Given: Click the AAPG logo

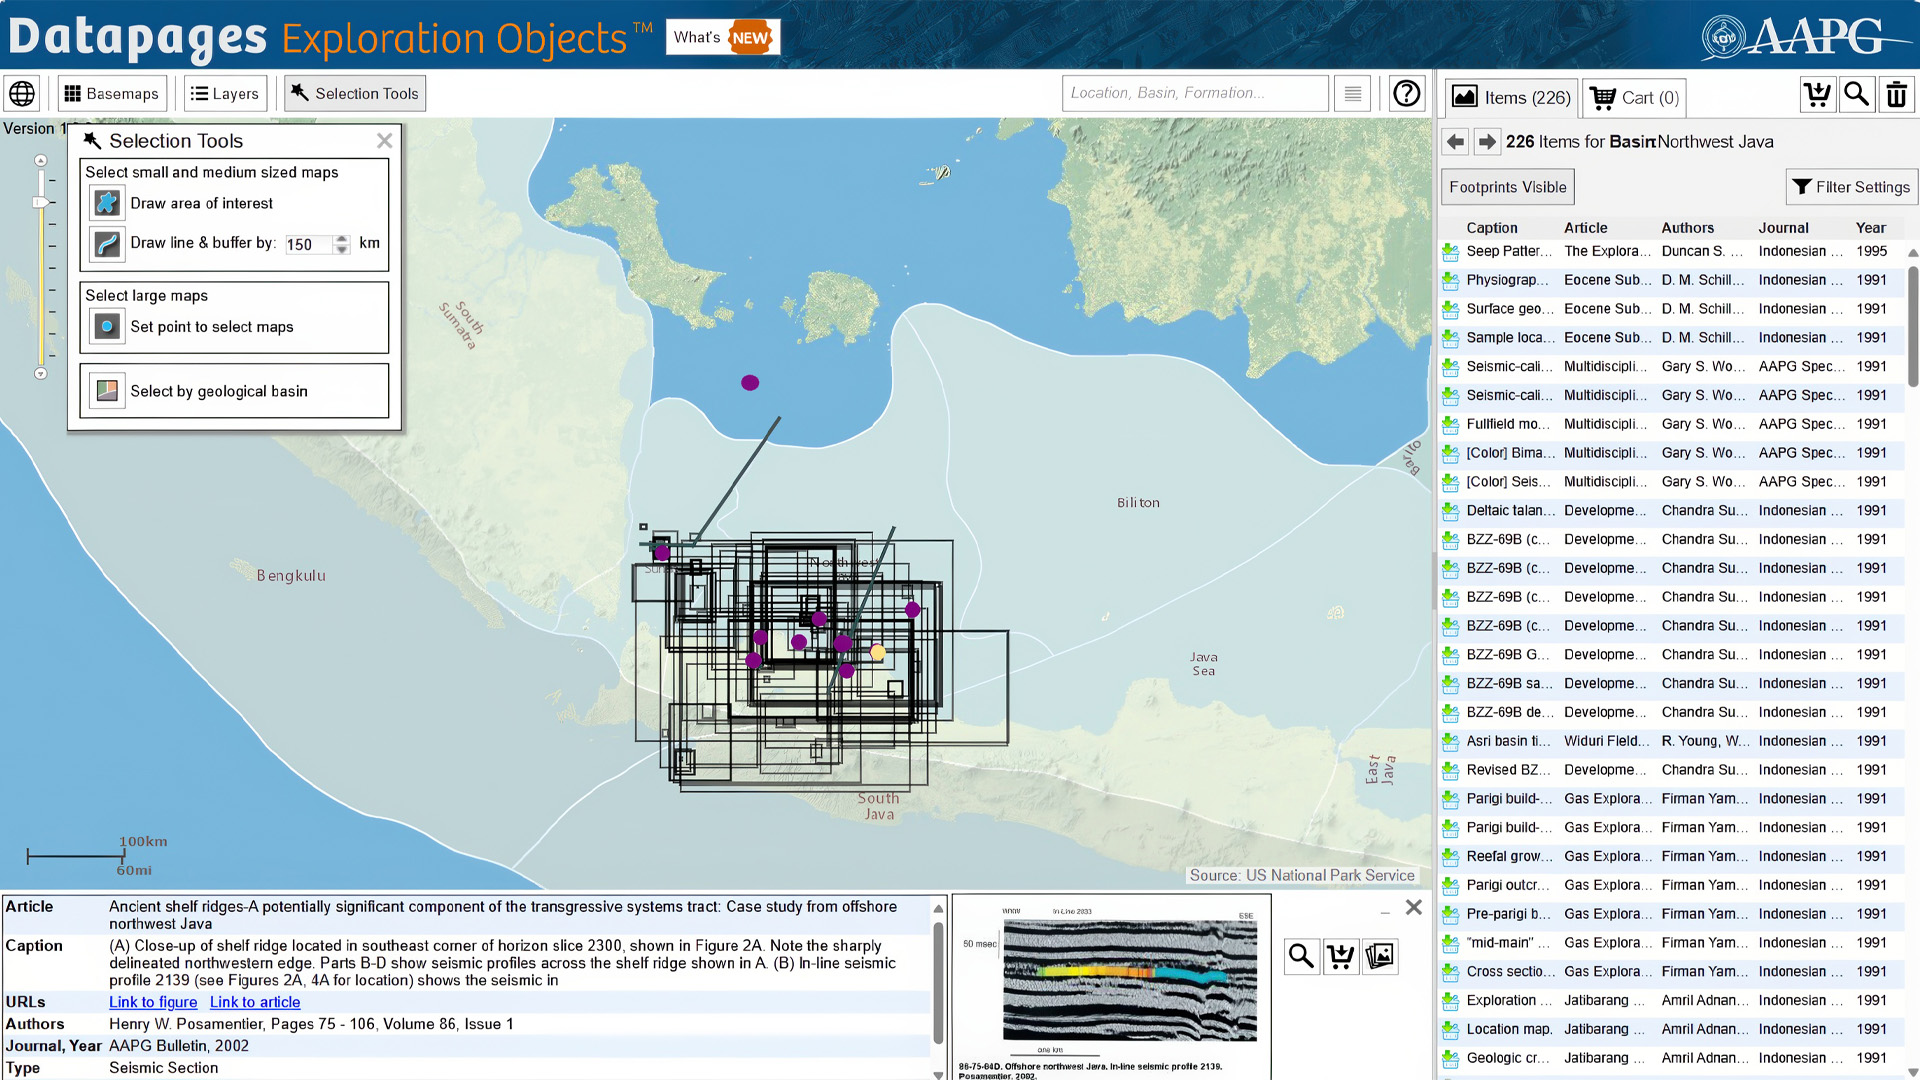Looking at the screenshot, I should pyautogui.click(x=1806, y=36).
